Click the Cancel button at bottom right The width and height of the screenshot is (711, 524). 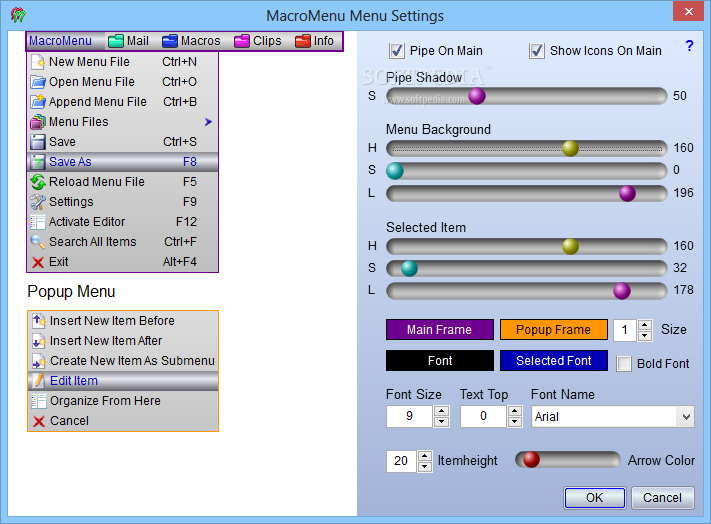(x=662, y=498)
